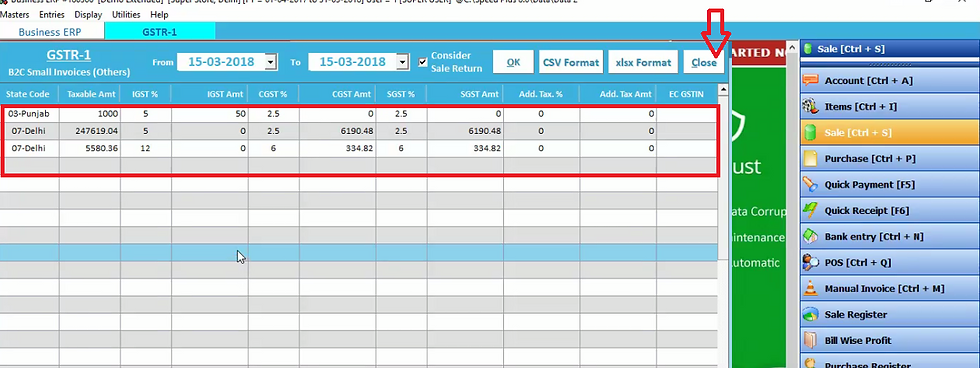Screen dimensions: 980x368
Task: Click the Sale Register icon
Action: 811,314
